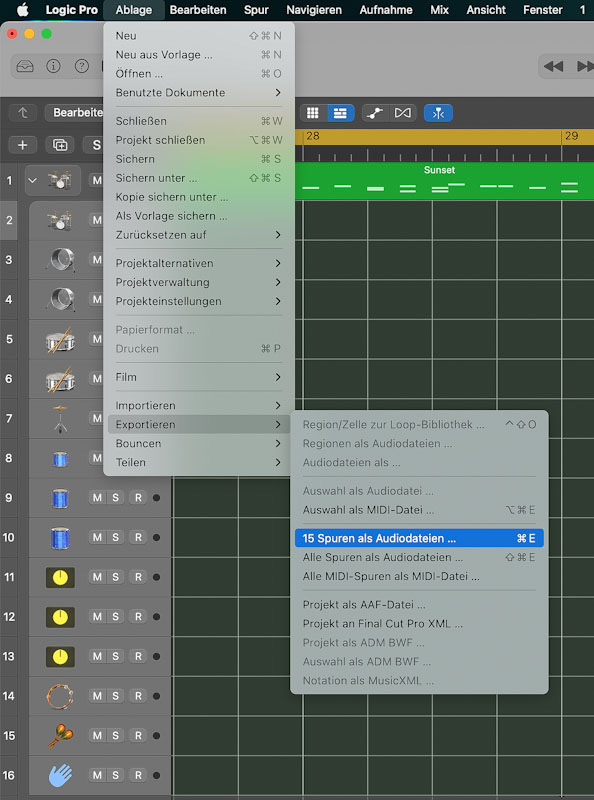Viewport: 594px width, 800px height.
Task: Toggle the Flex bowtie icon
Action: 403,113
